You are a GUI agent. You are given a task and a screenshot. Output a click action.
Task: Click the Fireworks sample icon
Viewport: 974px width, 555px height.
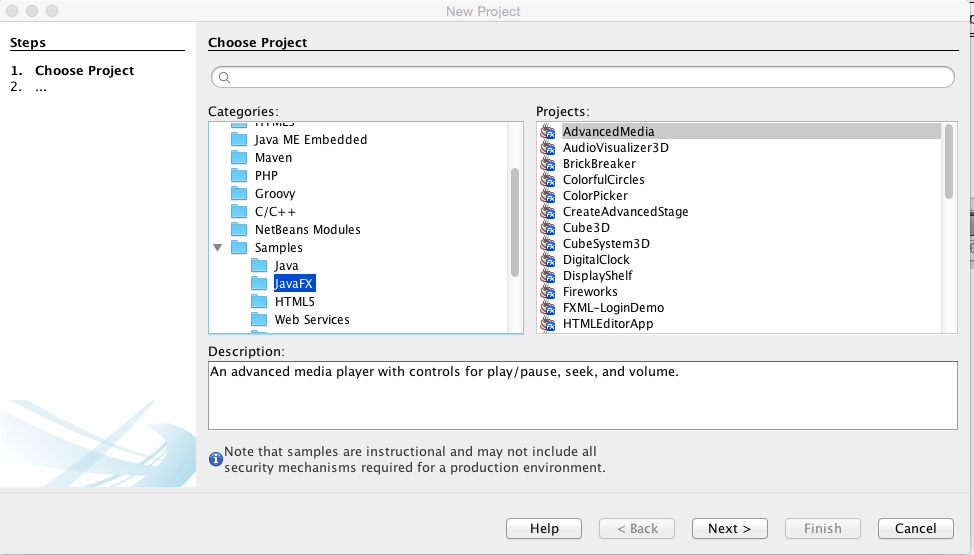click(547, 292)
